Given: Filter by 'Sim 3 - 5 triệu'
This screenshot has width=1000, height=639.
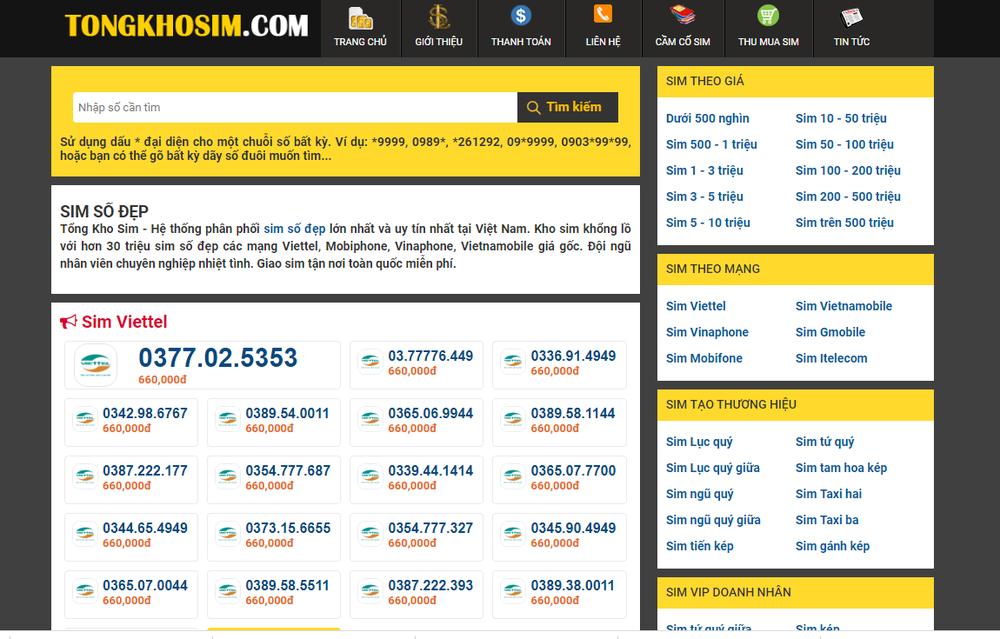Looking at the screenshot, I should click(704, 197).
